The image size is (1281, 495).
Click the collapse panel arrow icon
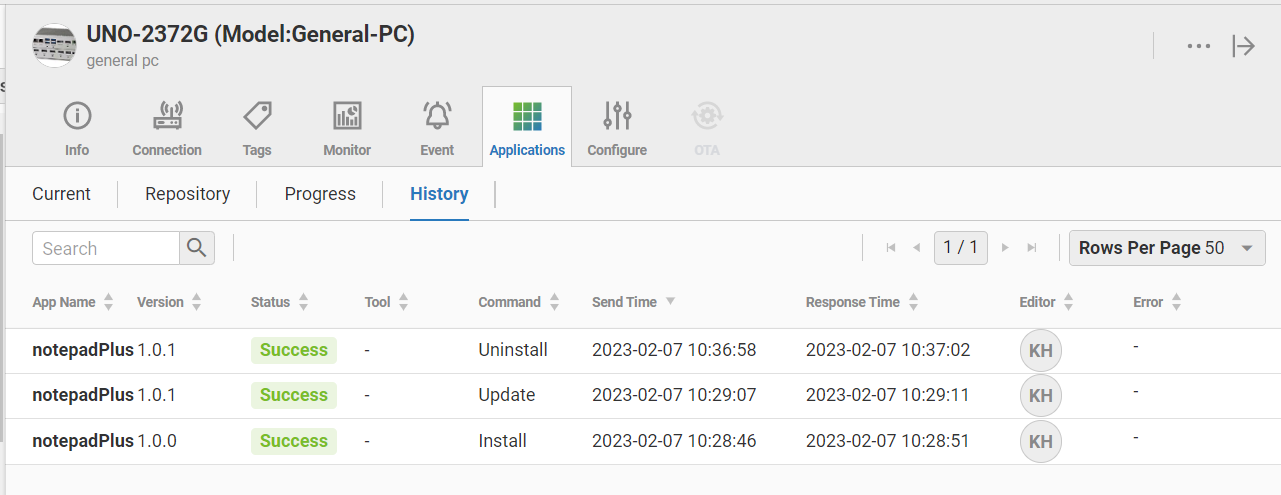pyautogui.click(x=1243, y=46)
